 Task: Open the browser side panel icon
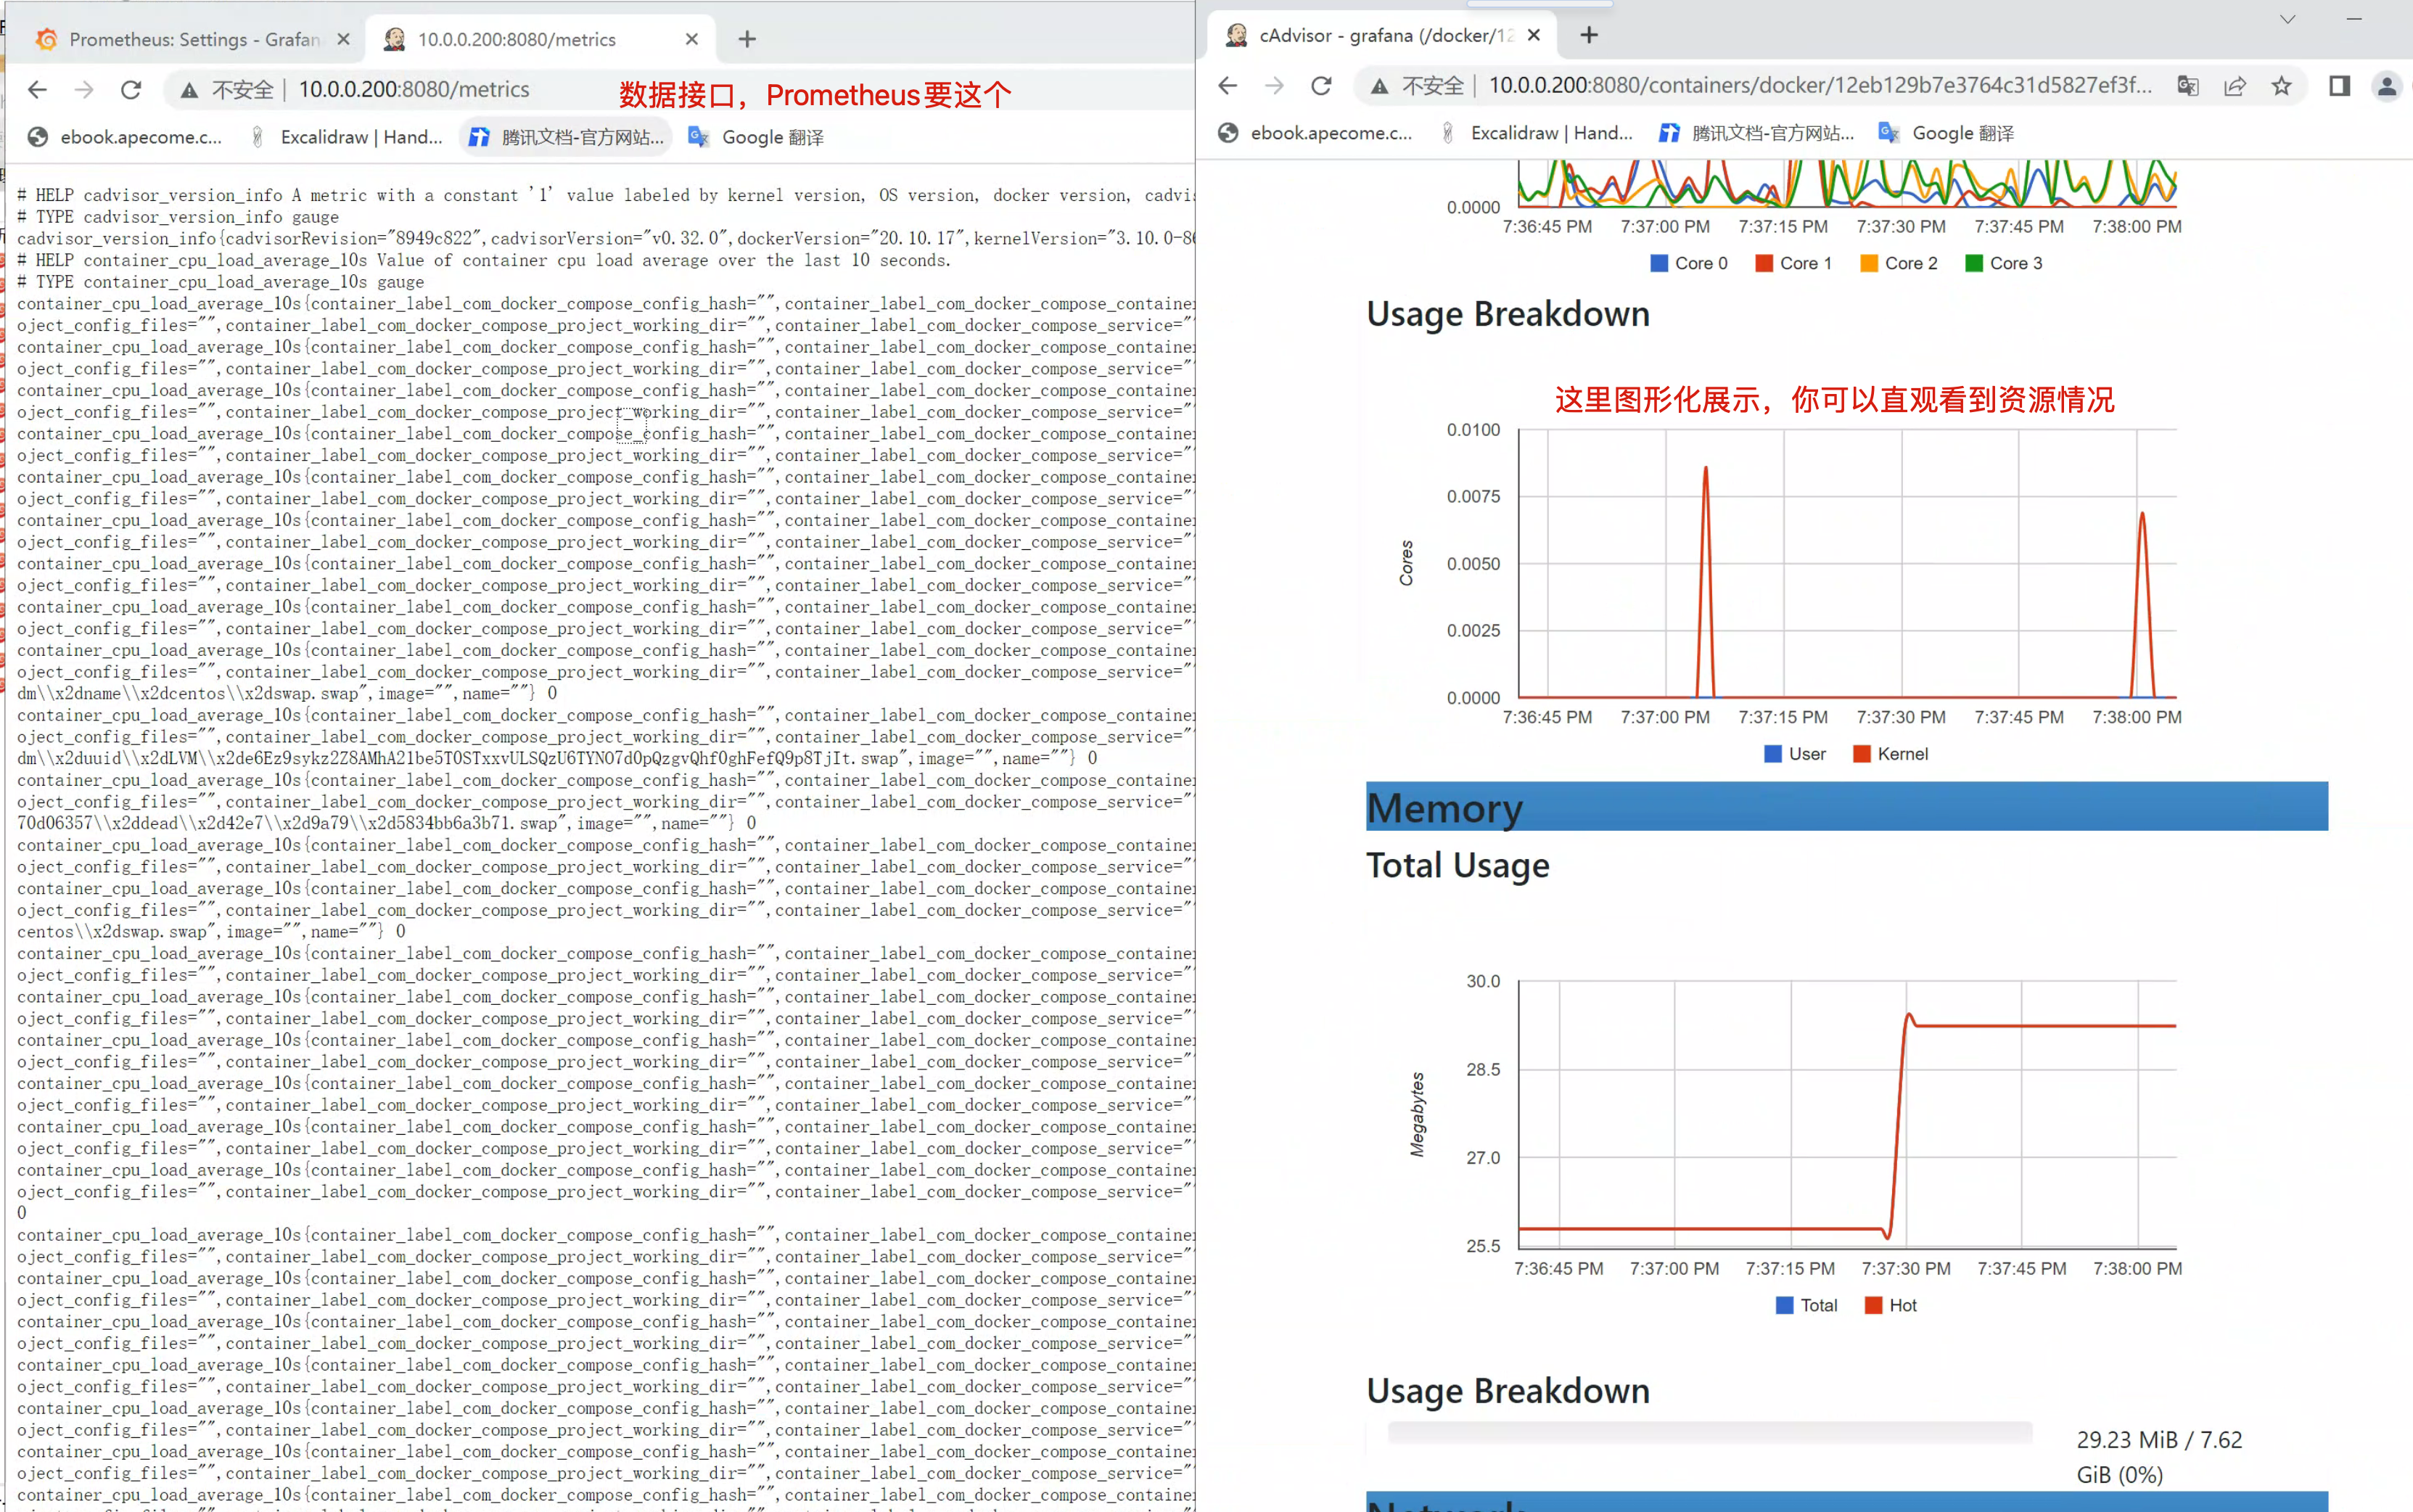[2339, 86]
